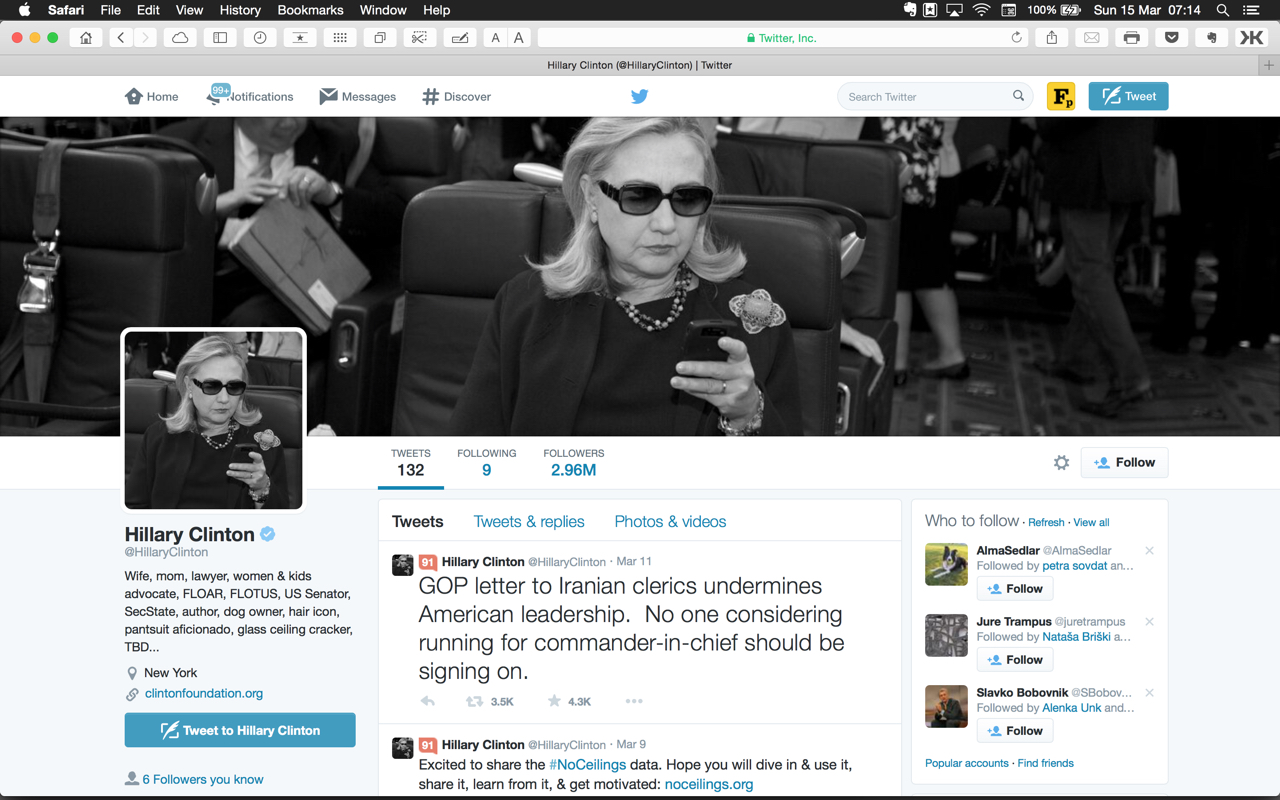Follow Hillary Clinton
Viewport: 1280px width, 800px height.
point(1124,462)
